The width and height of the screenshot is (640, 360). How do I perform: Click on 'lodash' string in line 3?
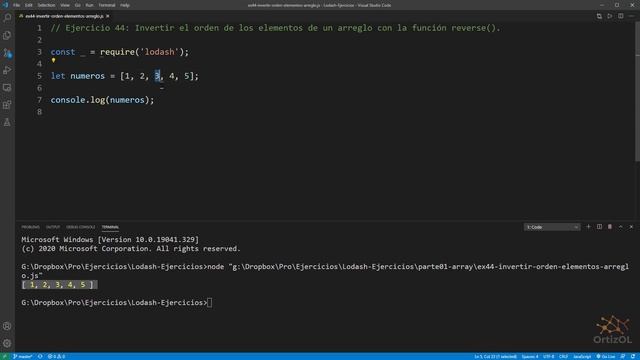pyautogui.click(x=160, y=52)
